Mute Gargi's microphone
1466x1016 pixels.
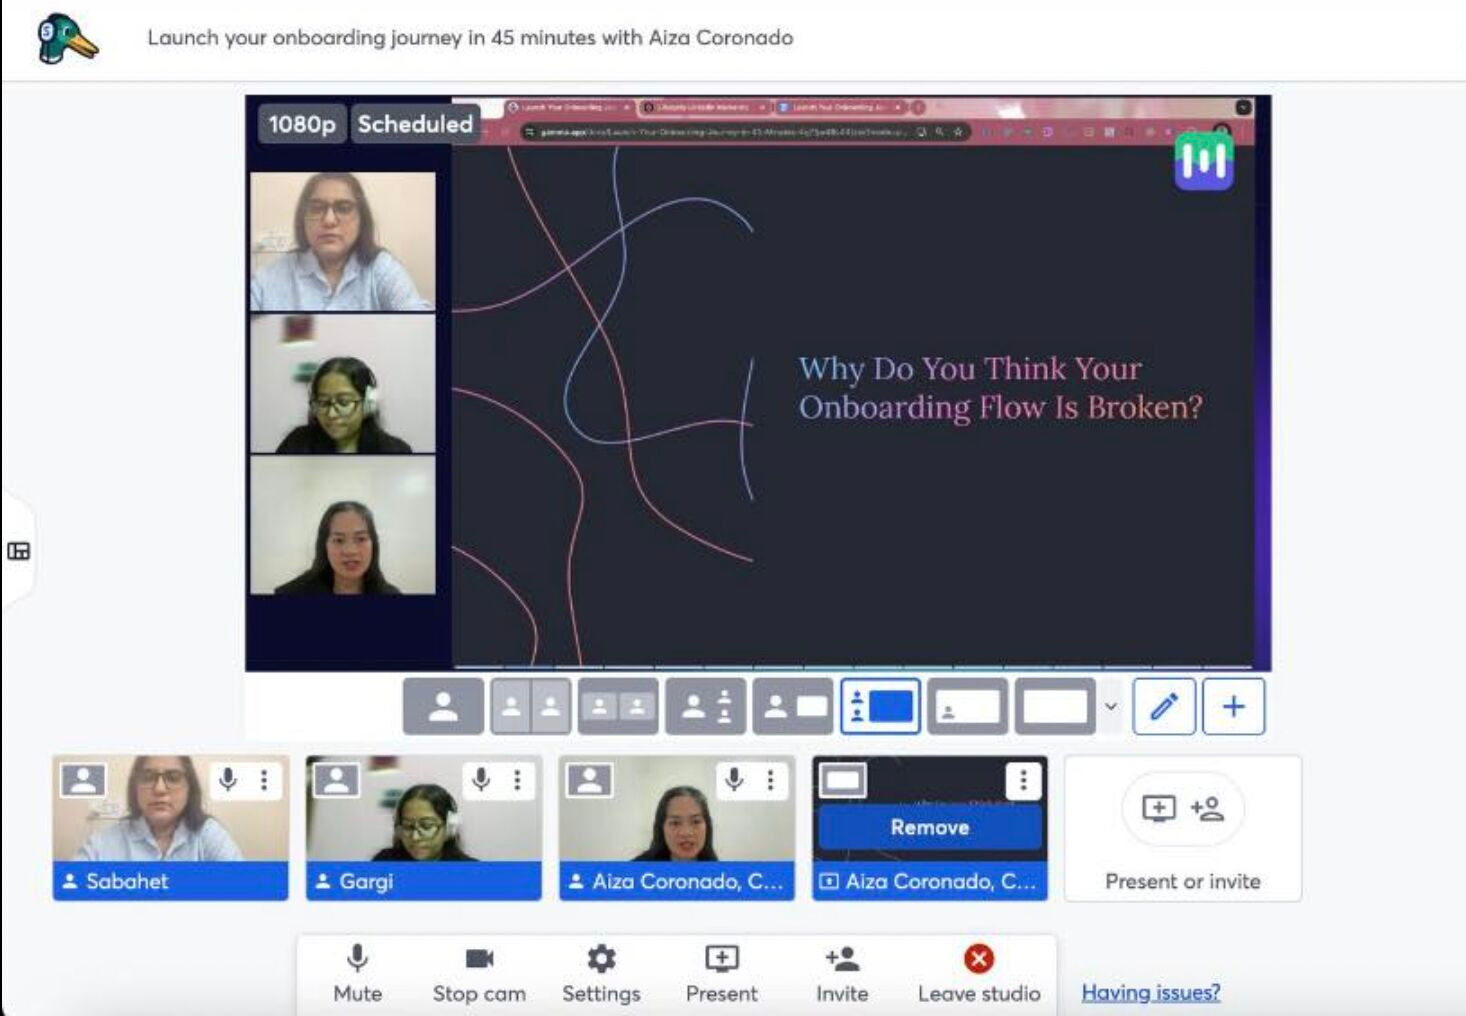tap(481, 780)
